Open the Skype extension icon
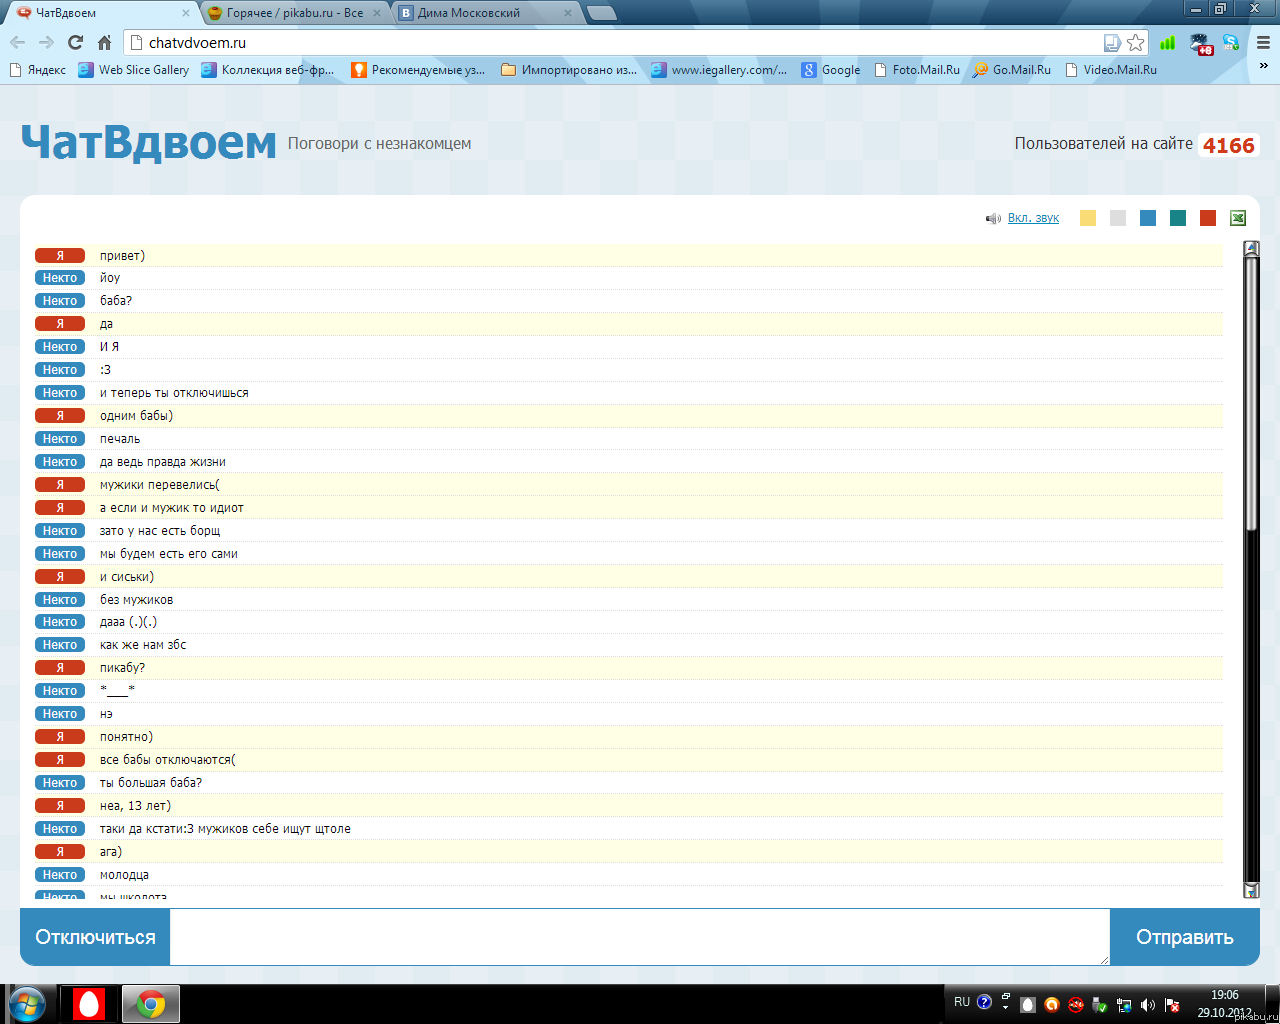1280x1024 pixels. [1231, 43]
